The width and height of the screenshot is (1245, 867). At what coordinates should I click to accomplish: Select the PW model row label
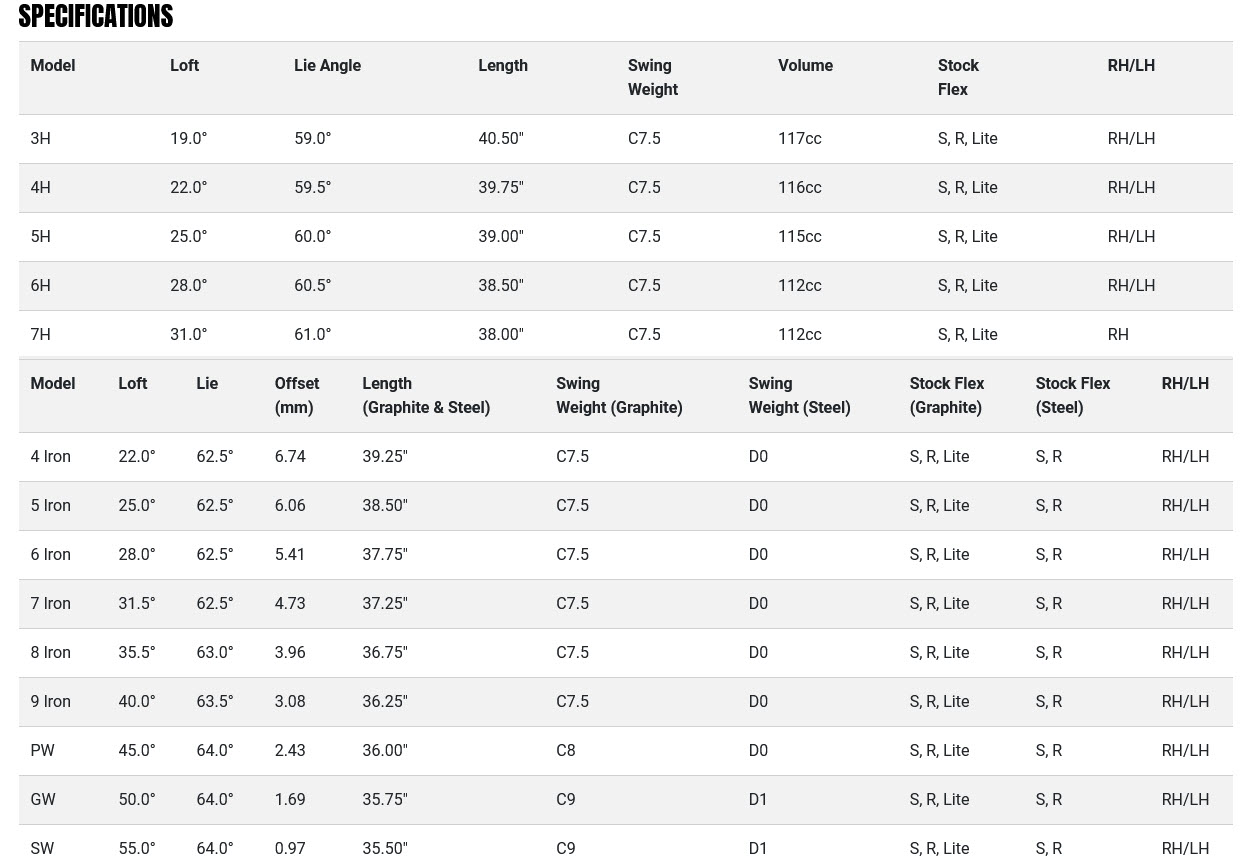point(42,751)
